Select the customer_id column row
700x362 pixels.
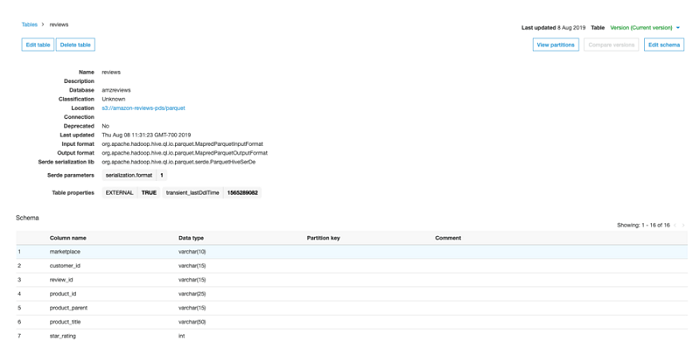352,266
